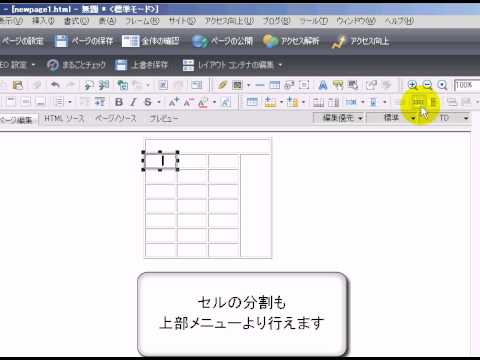
Task: Click the まるごとチェック button
Action: (x=76, y=65)
